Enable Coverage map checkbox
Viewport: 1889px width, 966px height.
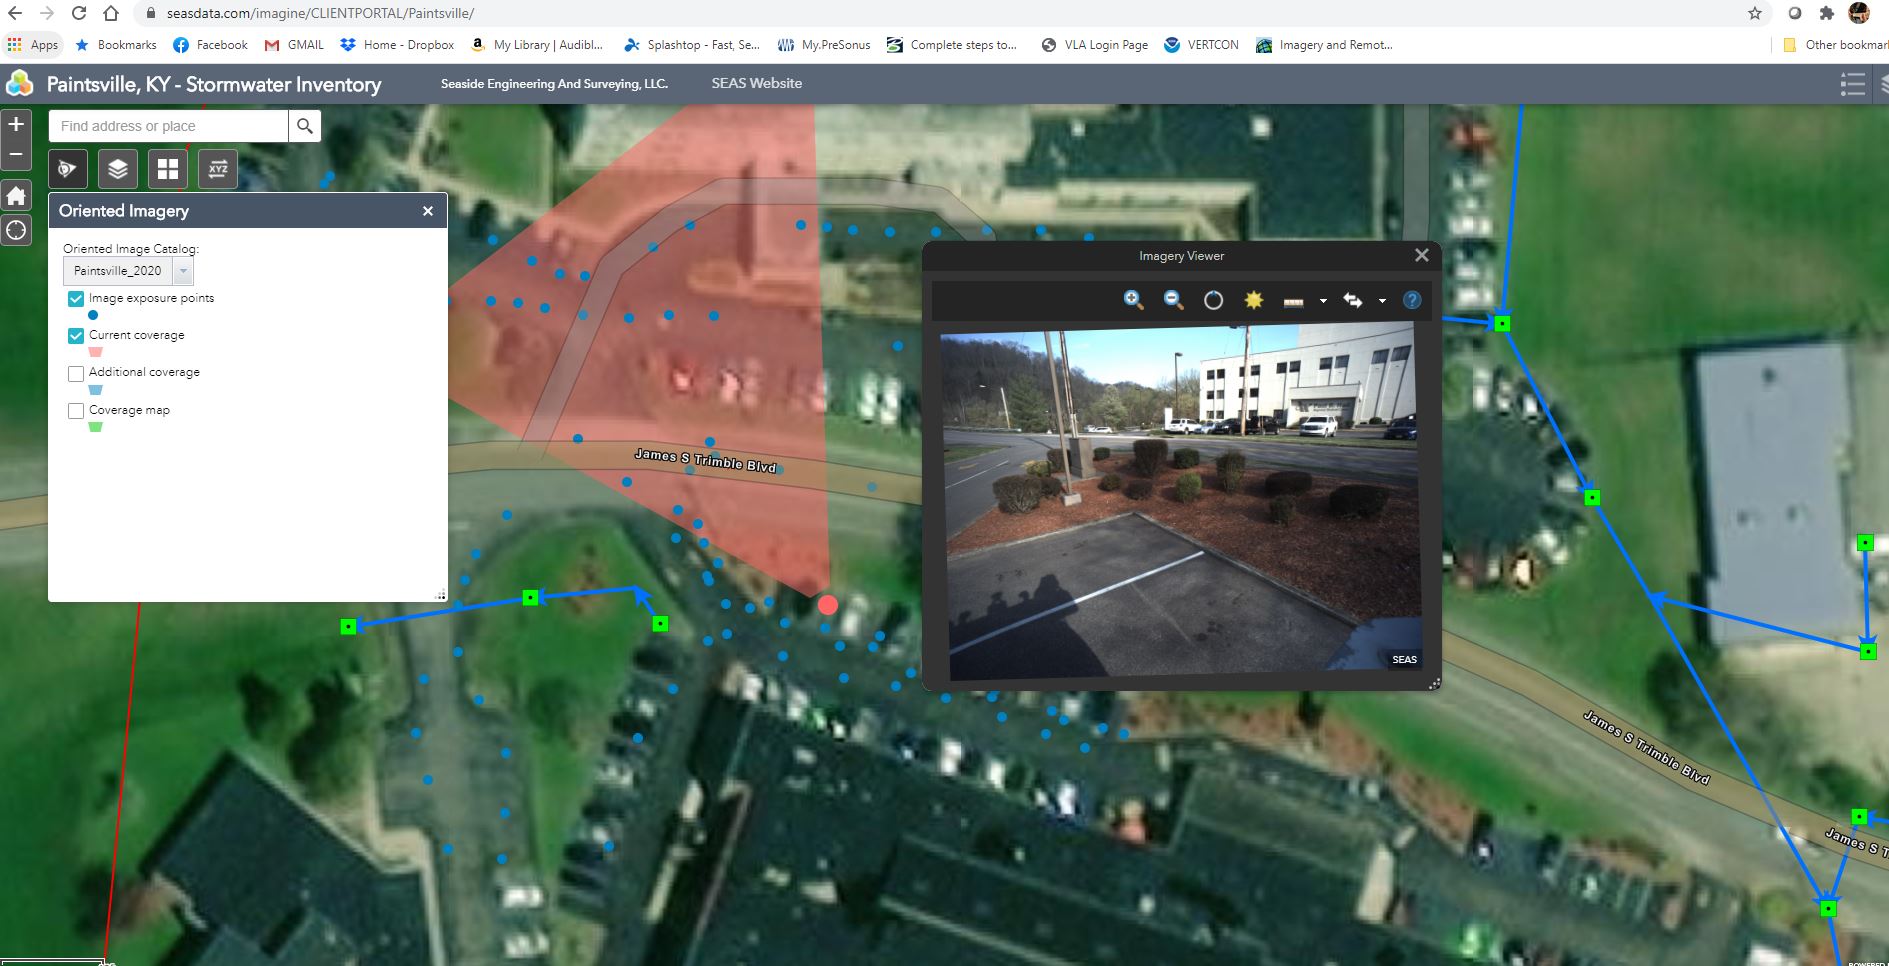[x=76, y=411]
